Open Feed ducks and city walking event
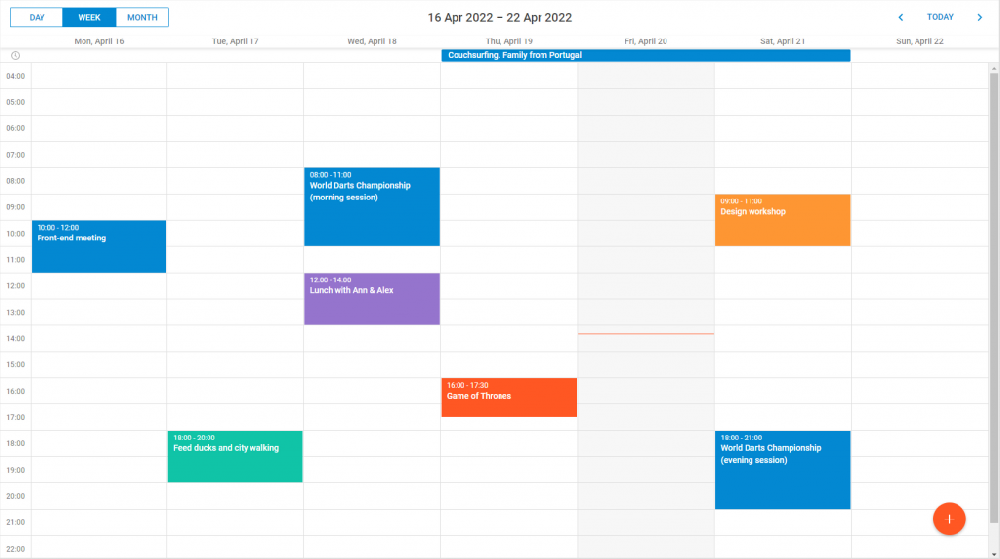The width and height of the screenshot is (1000, 559). pyautogui.click(x=235, y=456)
